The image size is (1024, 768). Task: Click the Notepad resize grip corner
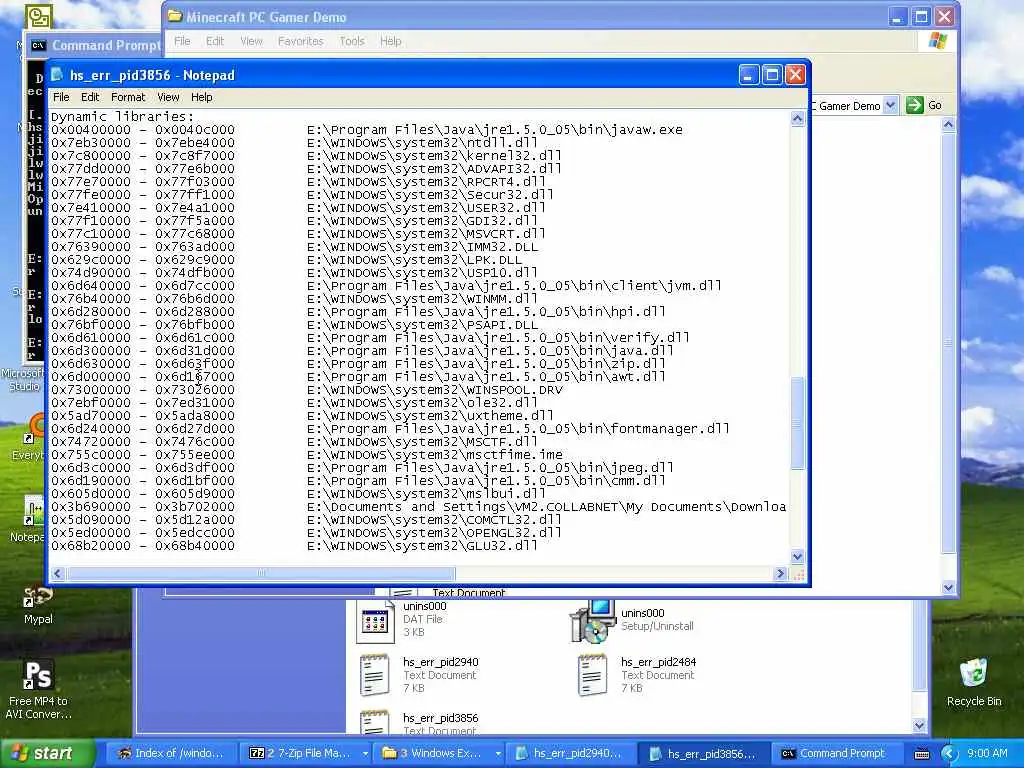tap(798, 574)
